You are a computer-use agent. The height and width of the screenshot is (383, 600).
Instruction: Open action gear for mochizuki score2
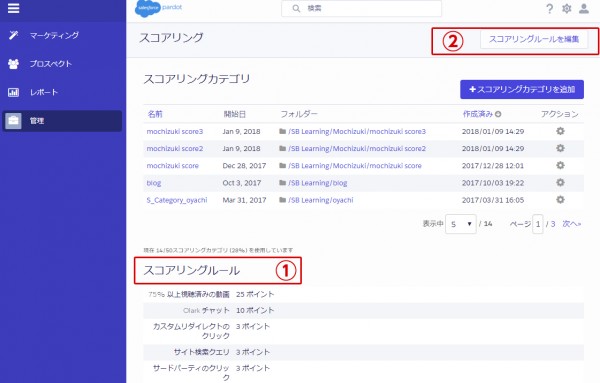[560, 148]
